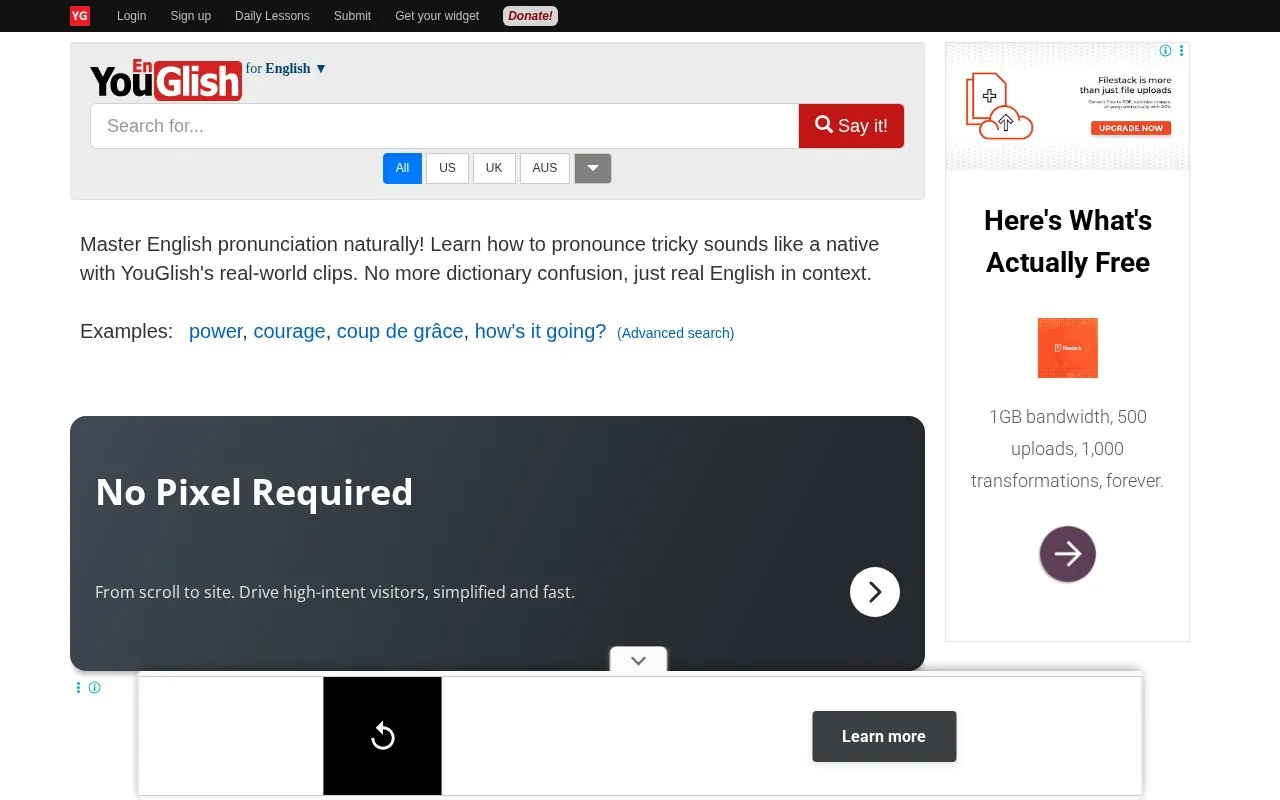Open the English language dropdown
1280x800 pixels.
coord(295,68)
